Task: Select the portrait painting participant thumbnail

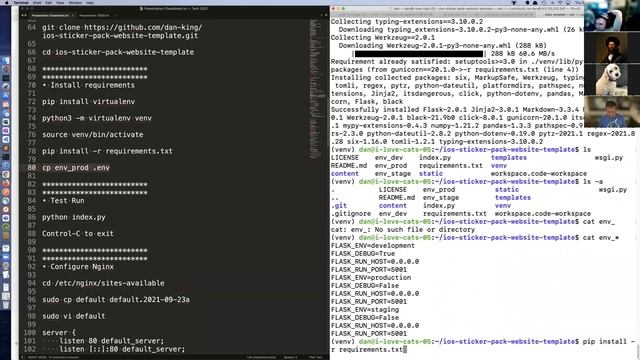Action: tap(611, 47)
